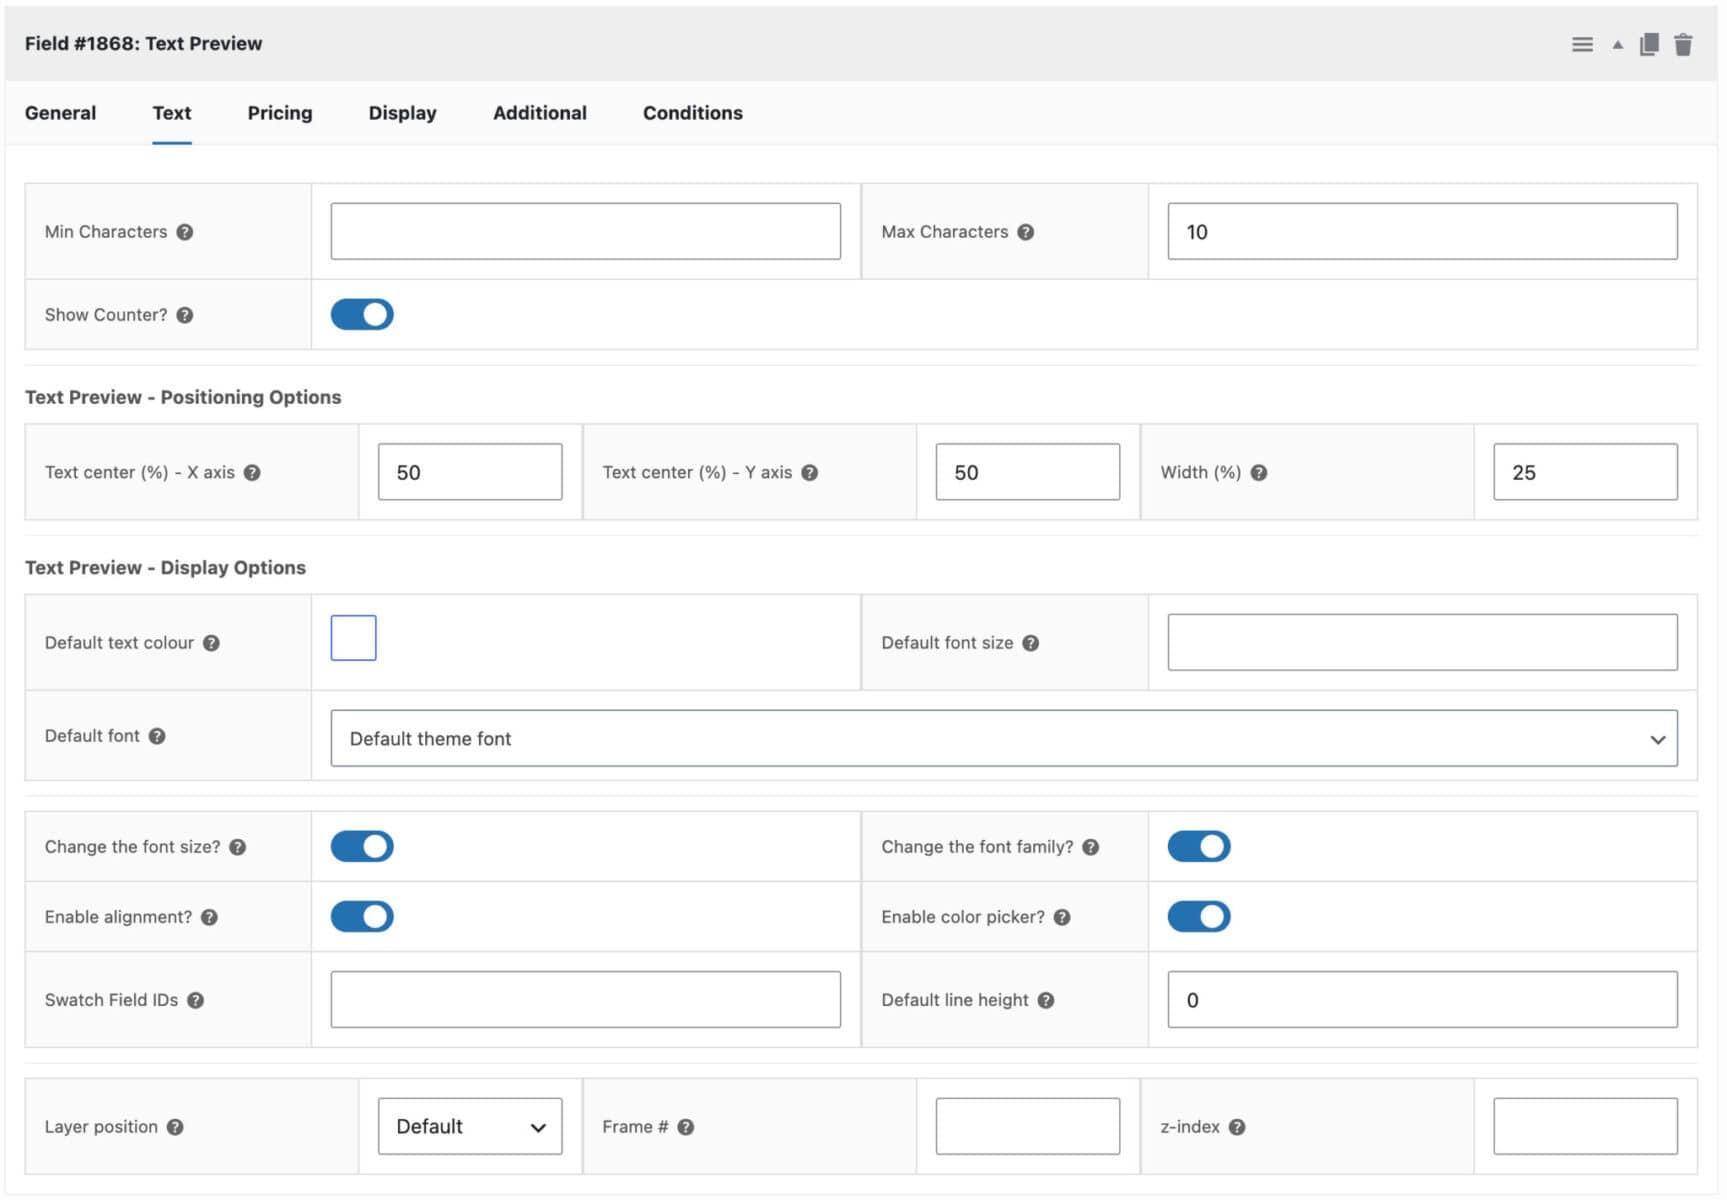The width and height of the screenshot is (1727, 1200).
Task: Click the 'Field #1868: Text Preview' header title
Action: tap(144, 44)
